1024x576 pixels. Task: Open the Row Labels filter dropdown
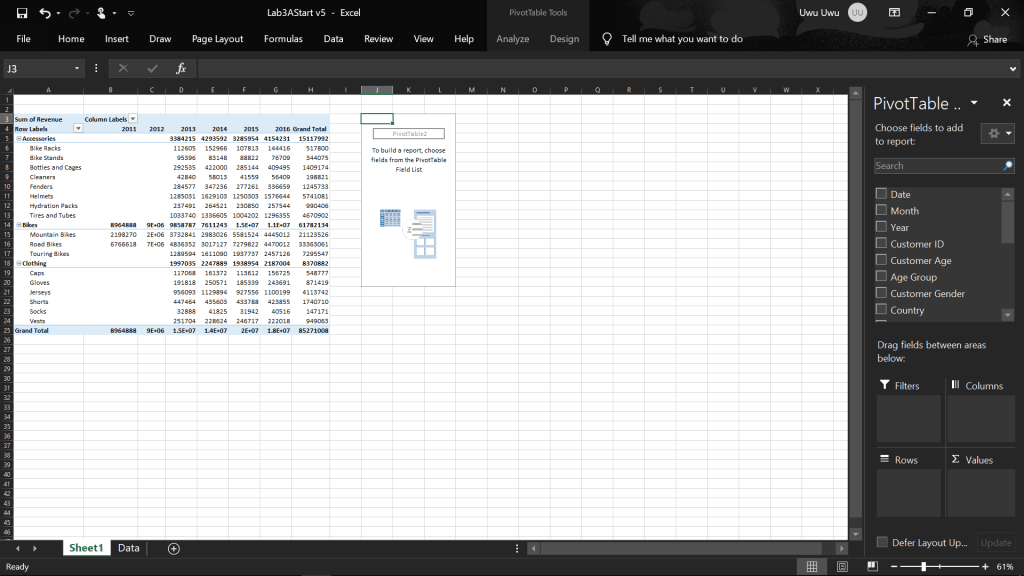point(78,129)
